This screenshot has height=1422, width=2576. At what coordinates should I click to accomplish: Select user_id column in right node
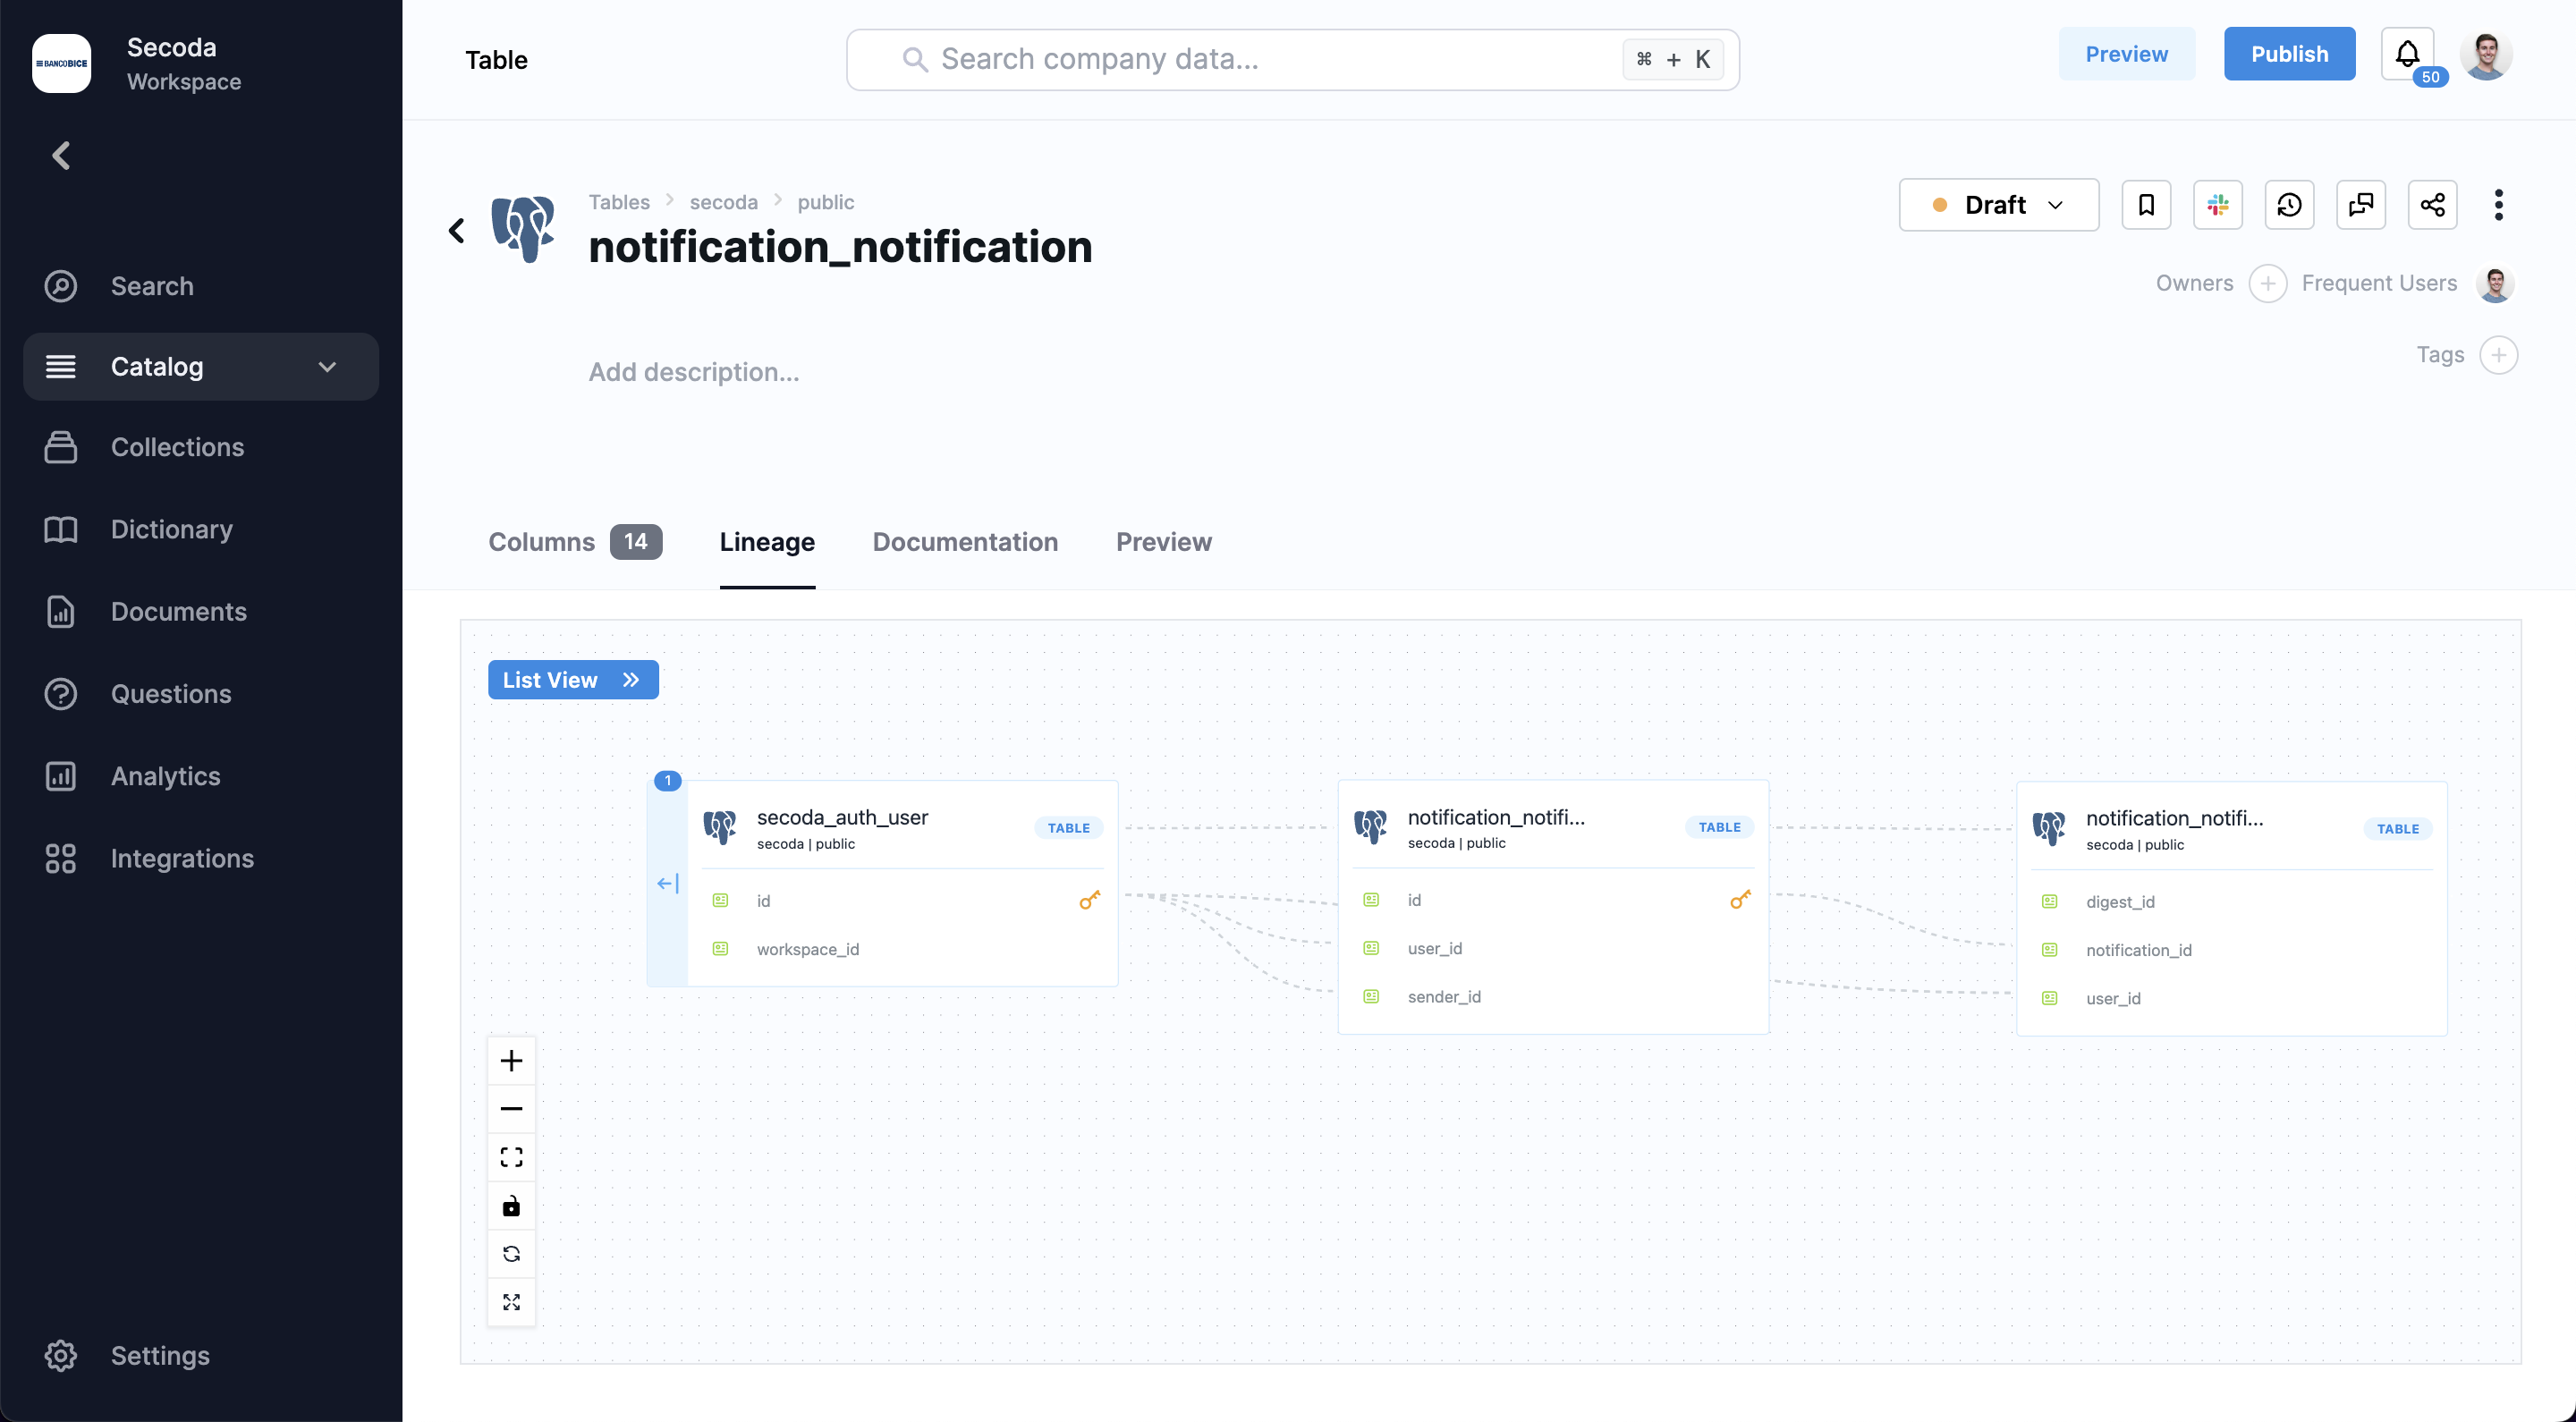click(2113, 998)
